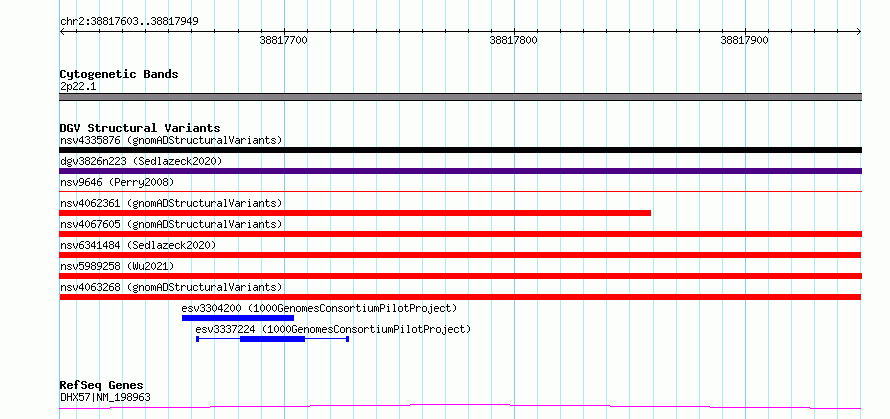
Task: Open the nsv6341484 (Sedlazeck2020) label
Action: (x=138, y=245)
